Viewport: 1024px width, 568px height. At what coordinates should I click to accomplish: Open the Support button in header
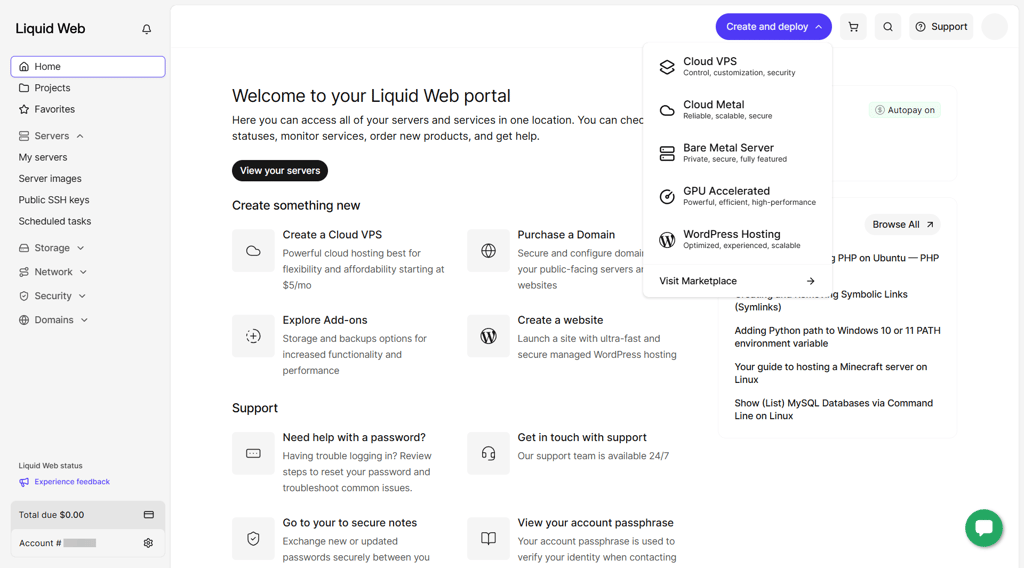coord(941,27)
